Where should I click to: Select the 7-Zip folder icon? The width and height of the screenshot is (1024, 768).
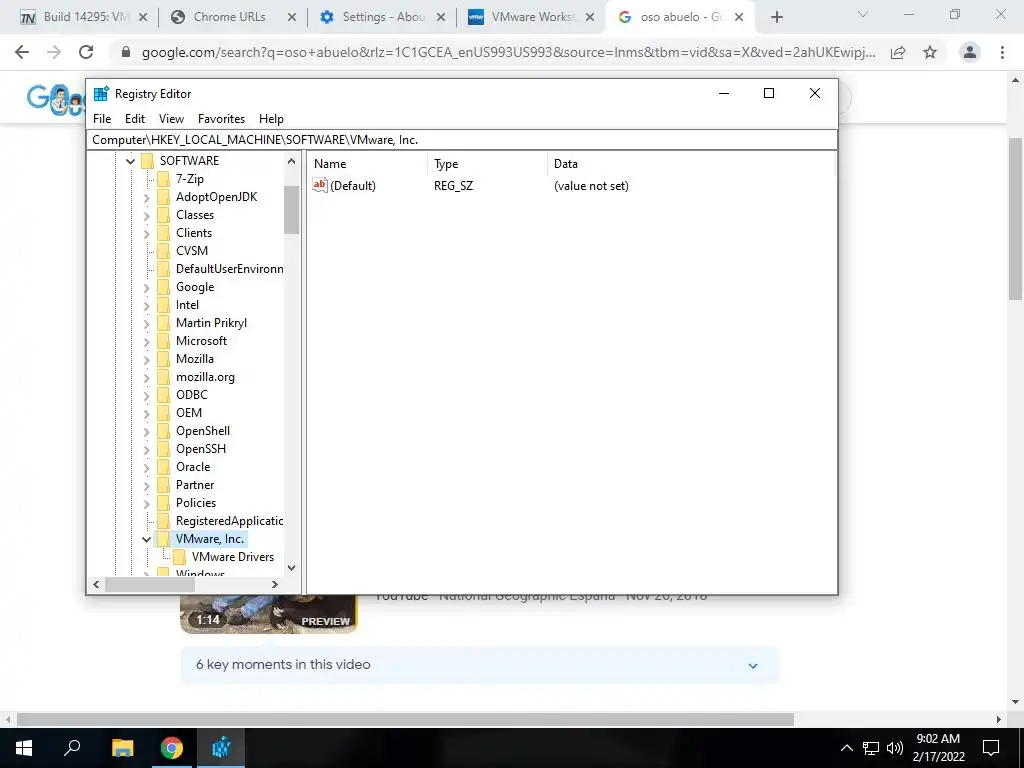click(x=163, y=179)
